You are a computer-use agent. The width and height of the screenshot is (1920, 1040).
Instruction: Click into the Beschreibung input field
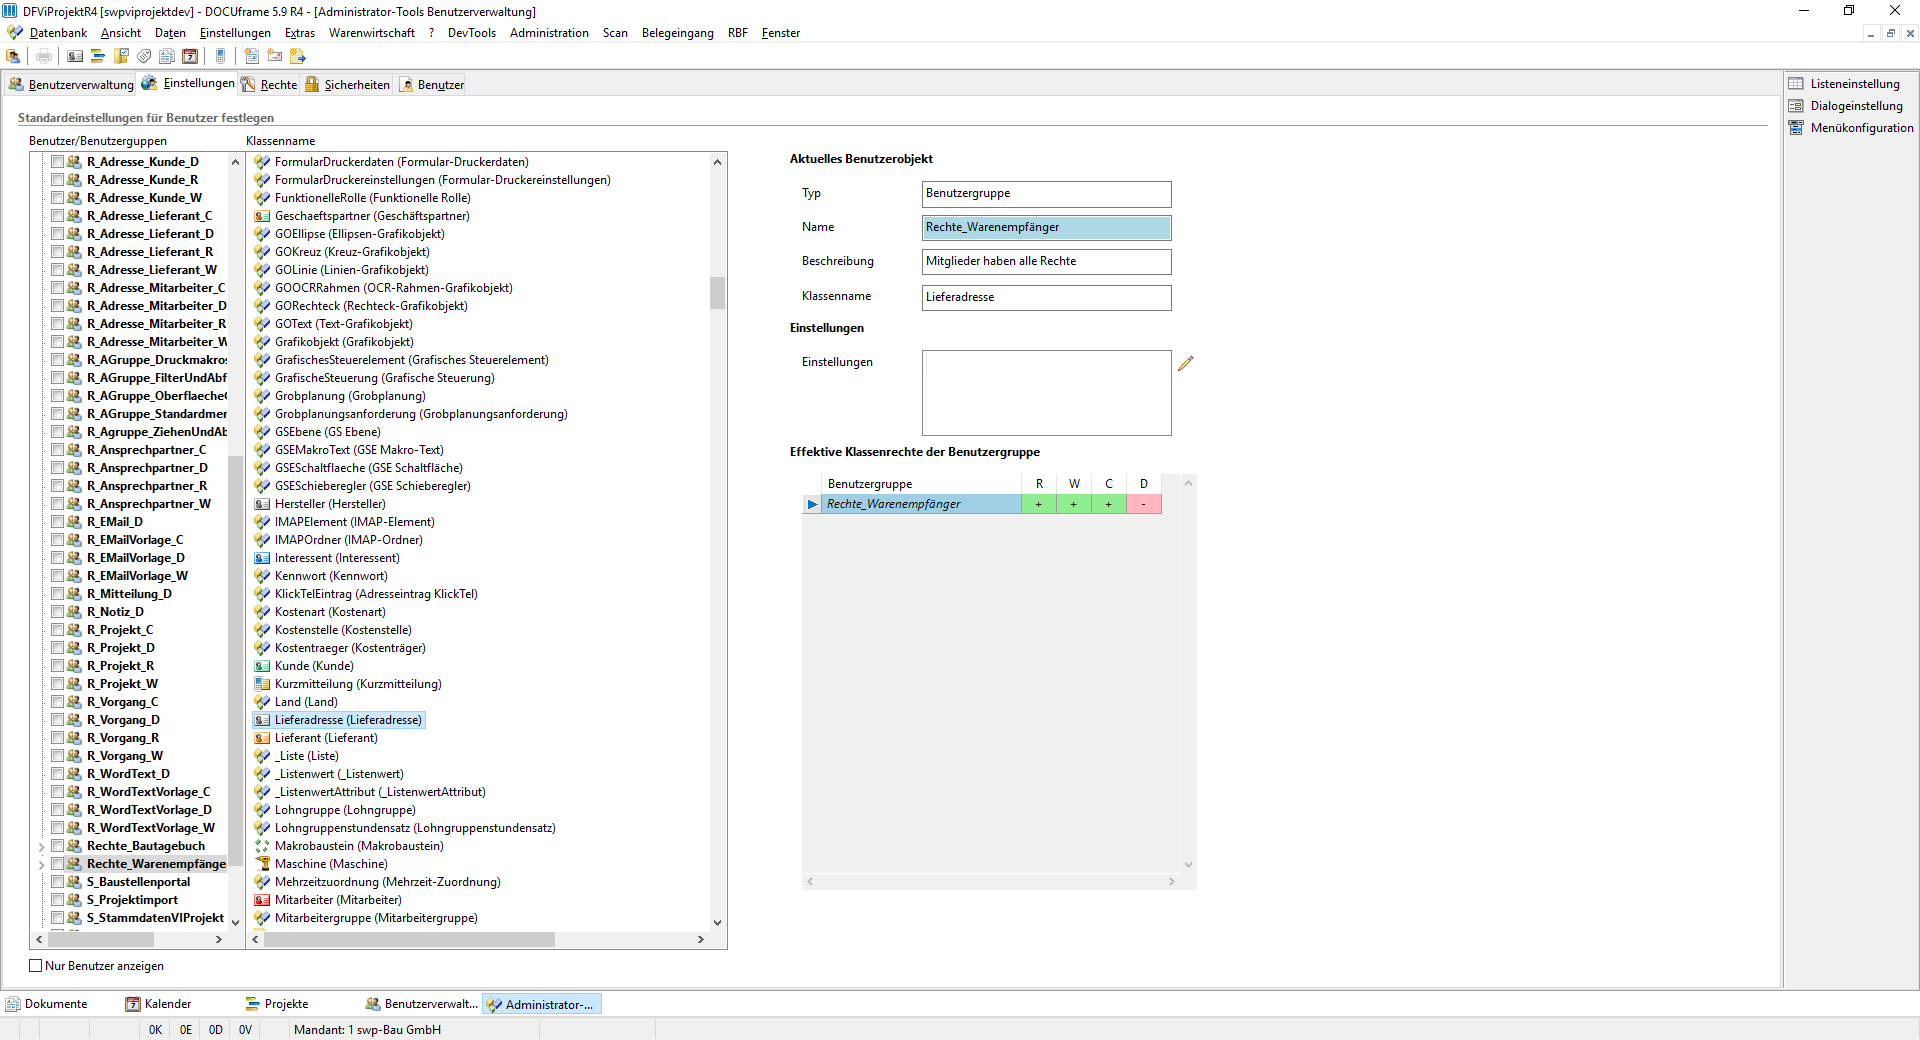(1046, 262)
